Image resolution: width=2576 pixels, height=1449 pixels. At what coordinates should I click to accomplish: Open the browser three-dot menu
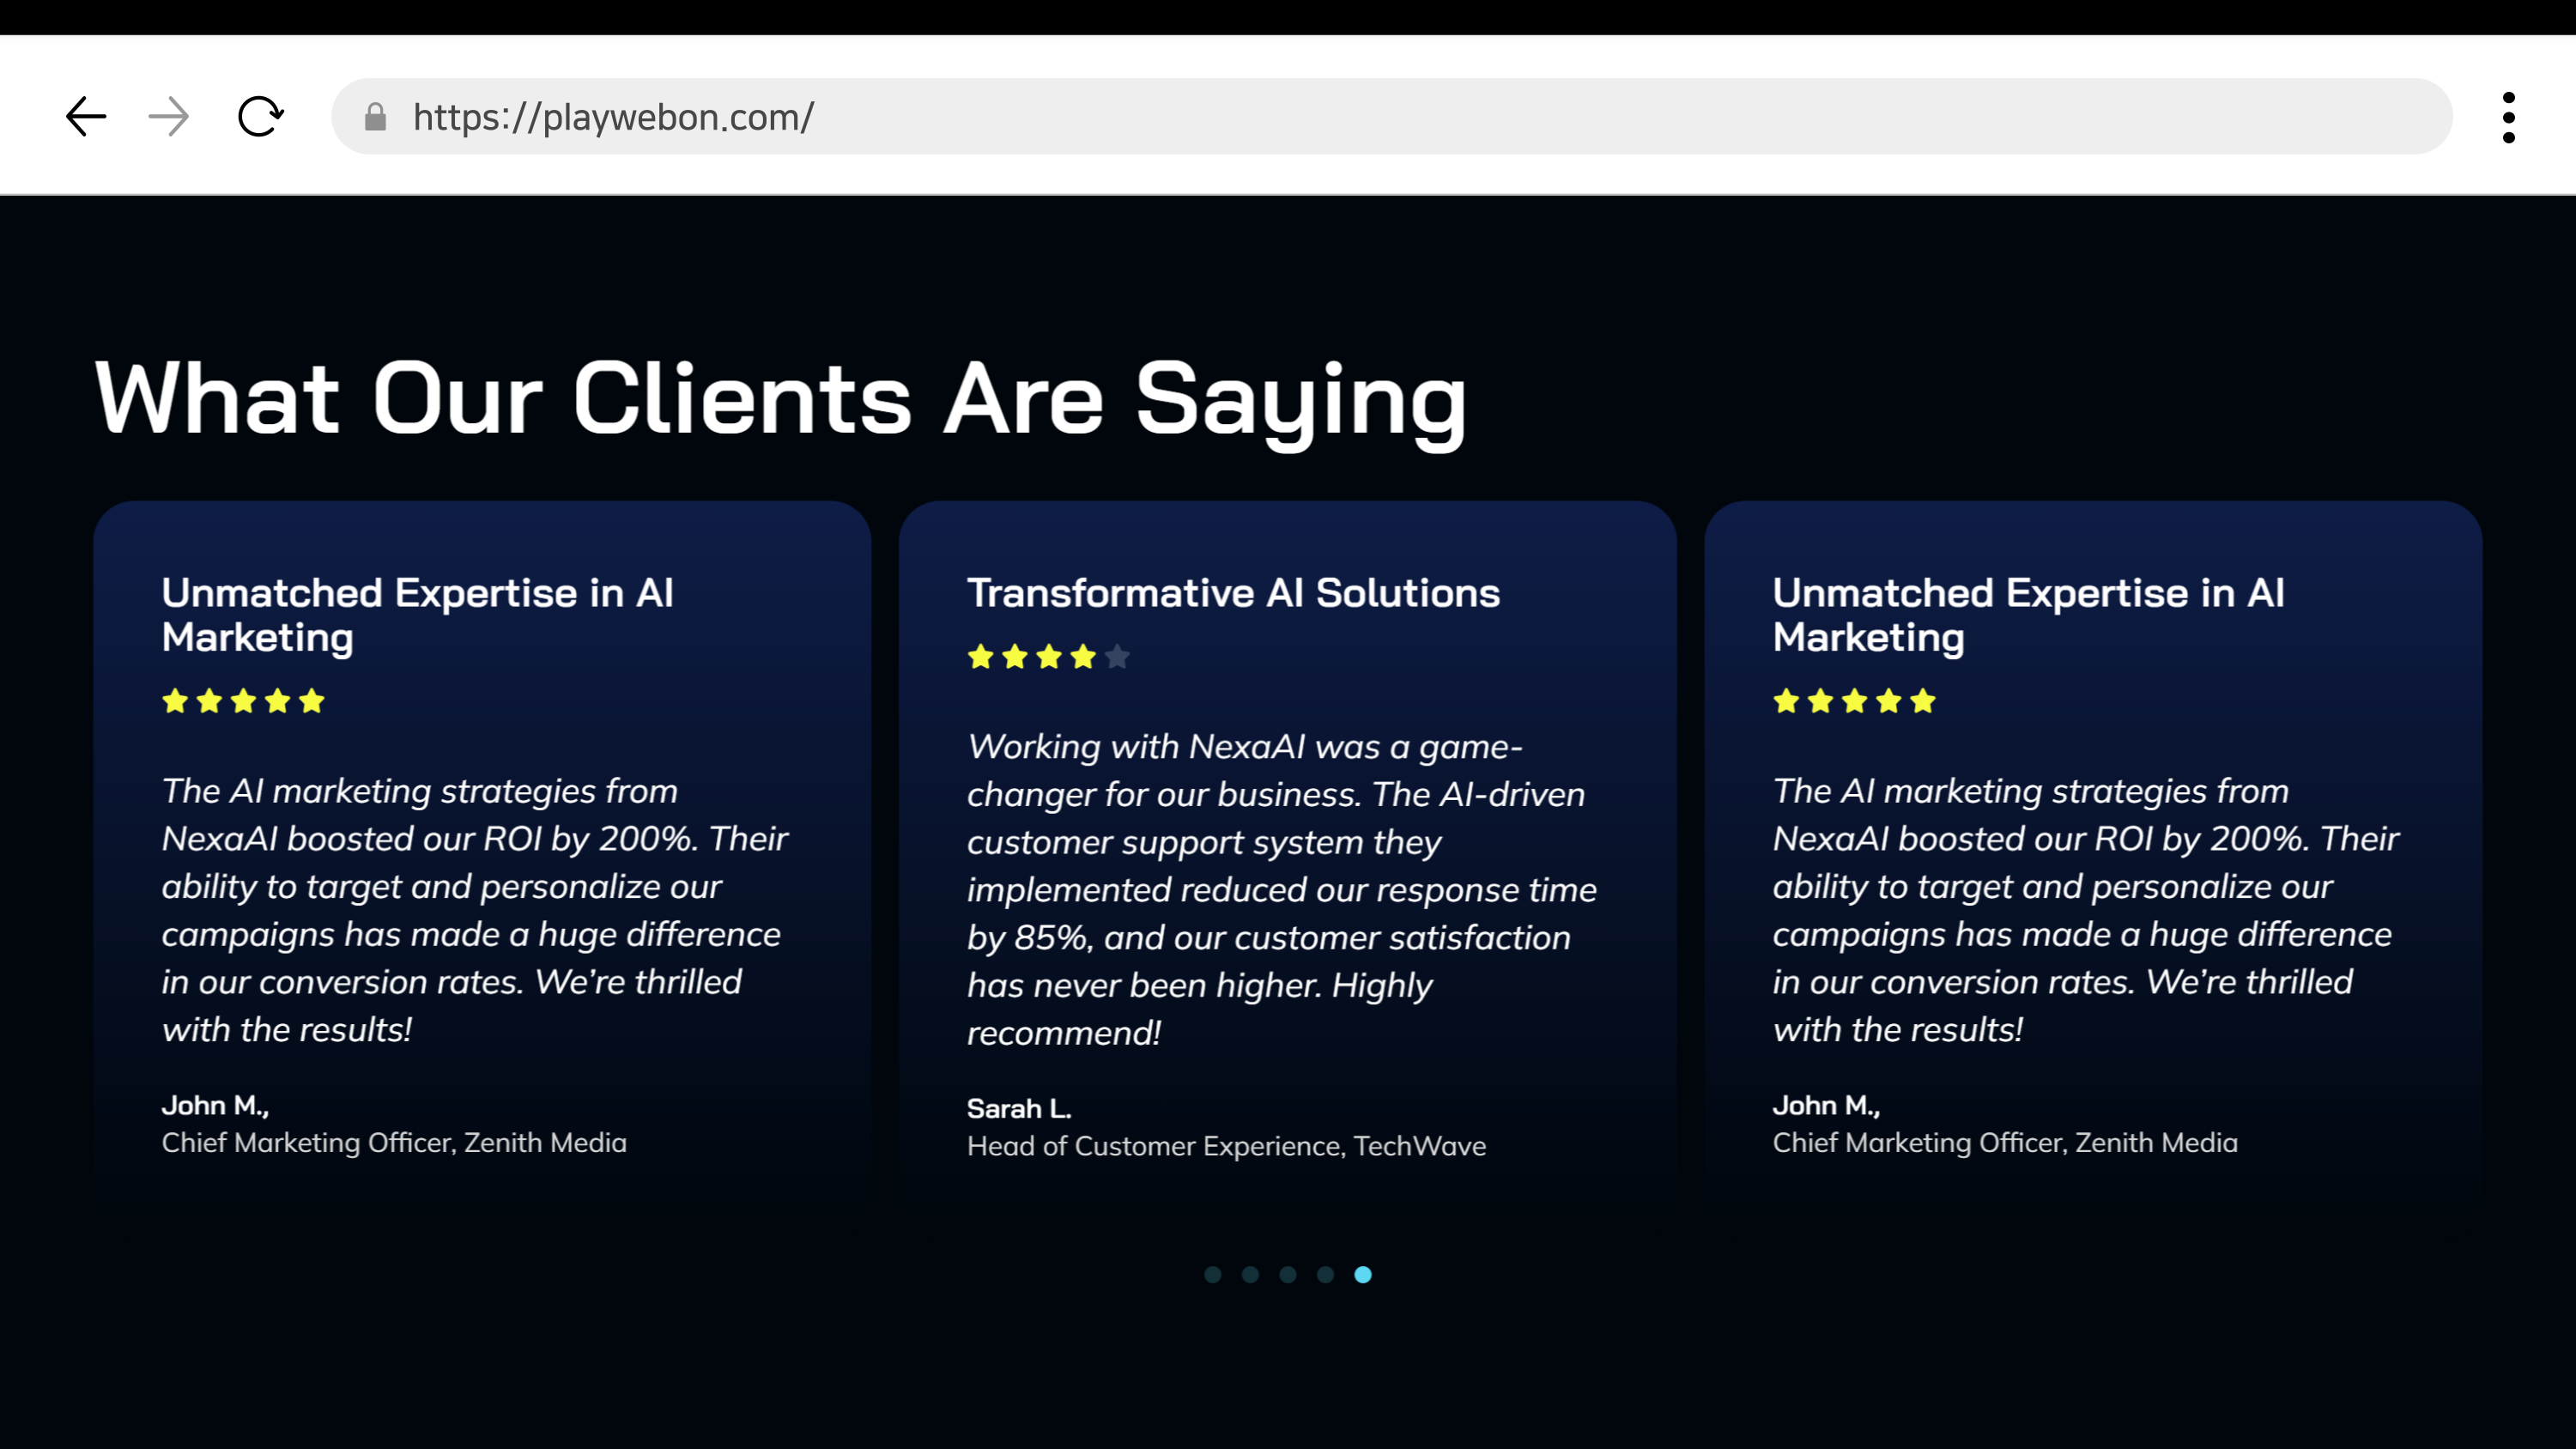[x=2508, y=117]
